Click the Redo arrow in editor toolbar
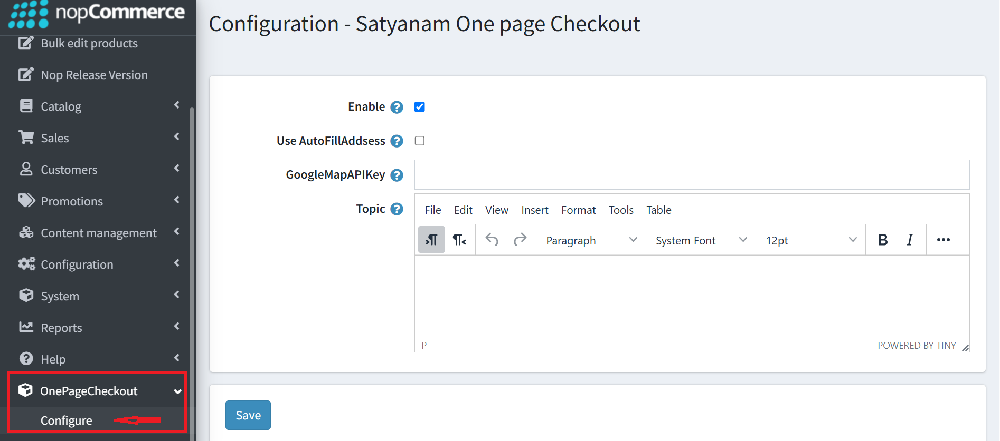Viewport: 1000px width, 441px height. tap(520, 240)
